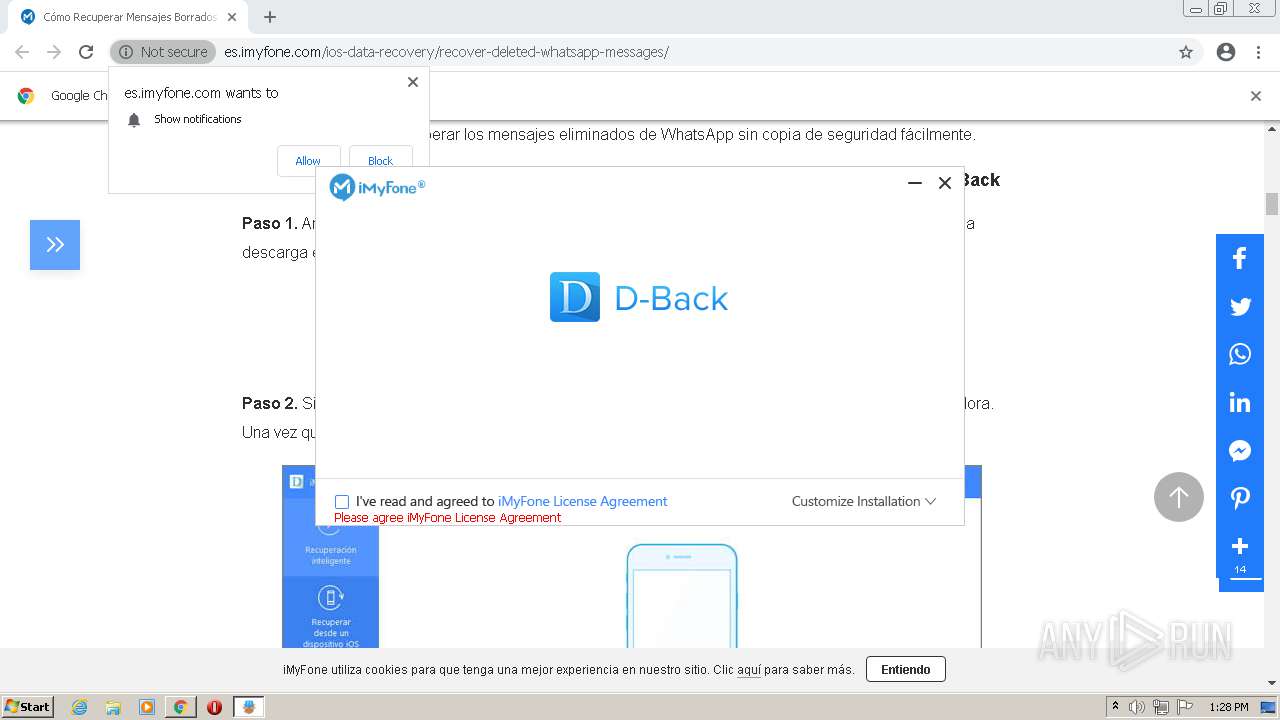Image resolution: width=1280 pixels, height=720 pixels.
Task: Minimize the iMyFone installer window
Action: [x=914, y=183]
